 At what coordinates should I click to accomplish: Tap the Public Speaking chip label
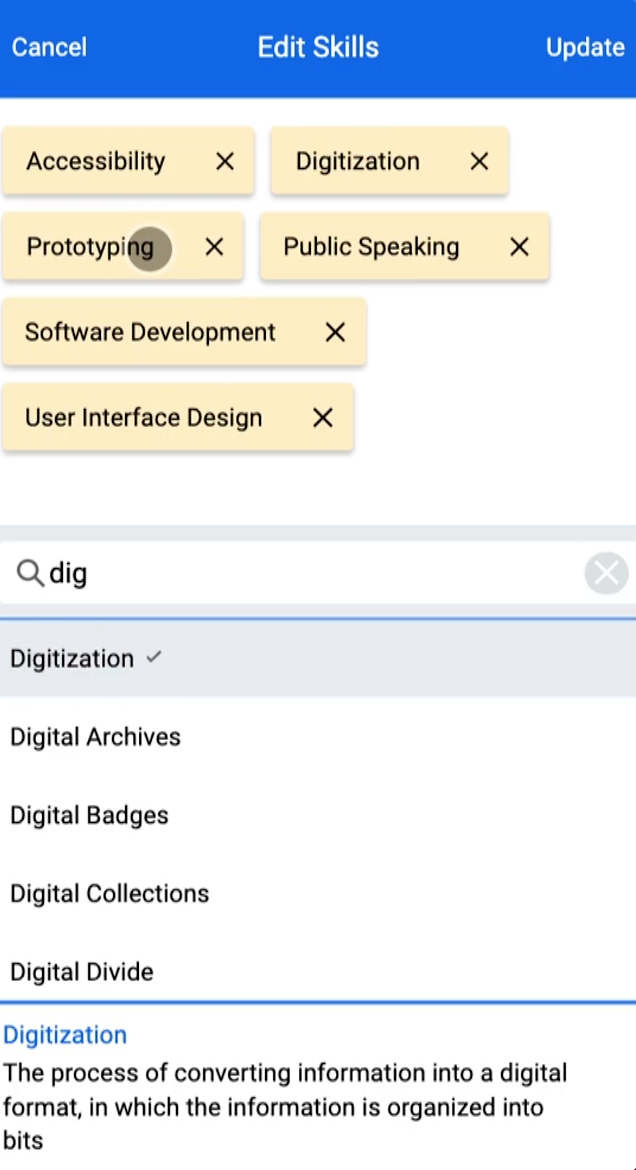tap(371, 247)
